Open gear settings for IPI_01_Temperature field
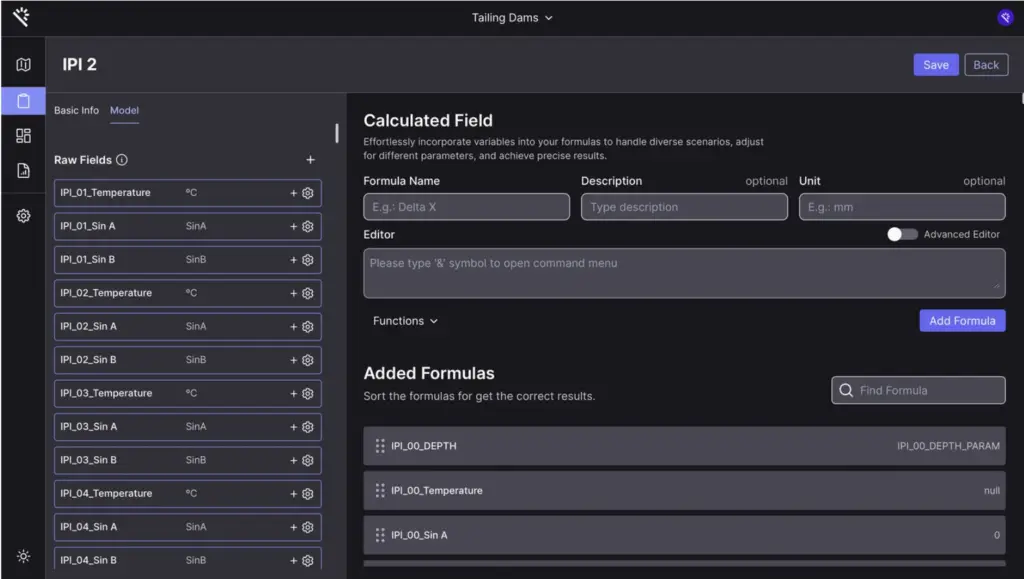This screenshot has width=1024, height=579. coord(308,193)
